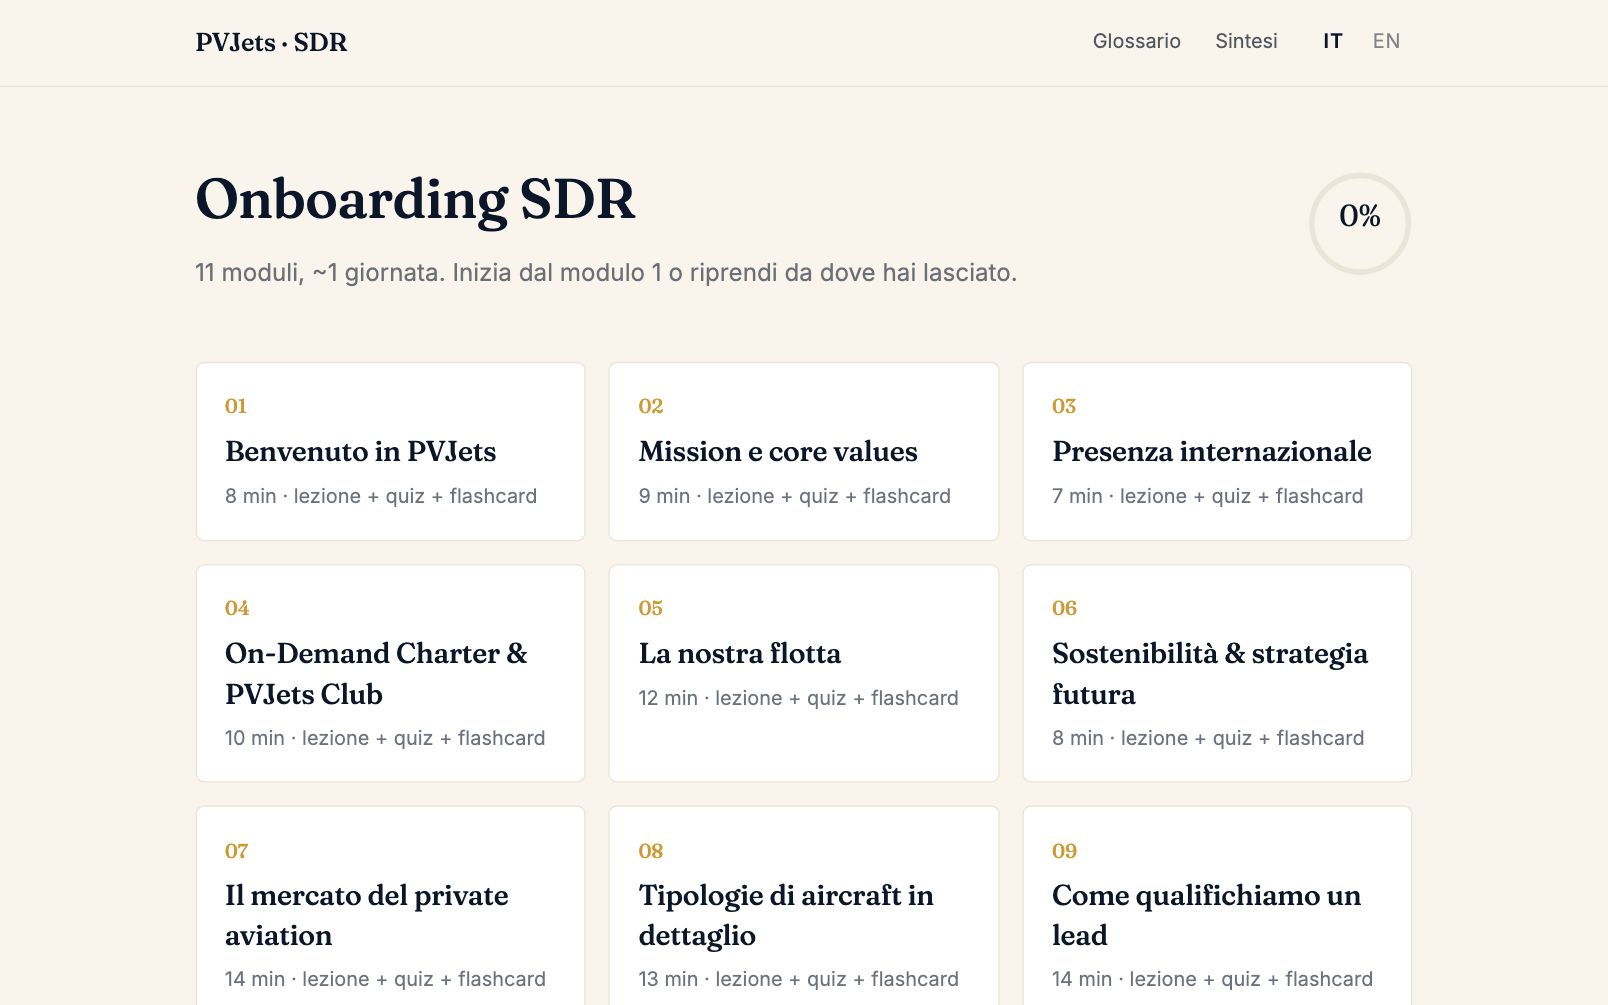Open the Sintesi page
1608x1005 pixels.
coord(1246,41)
